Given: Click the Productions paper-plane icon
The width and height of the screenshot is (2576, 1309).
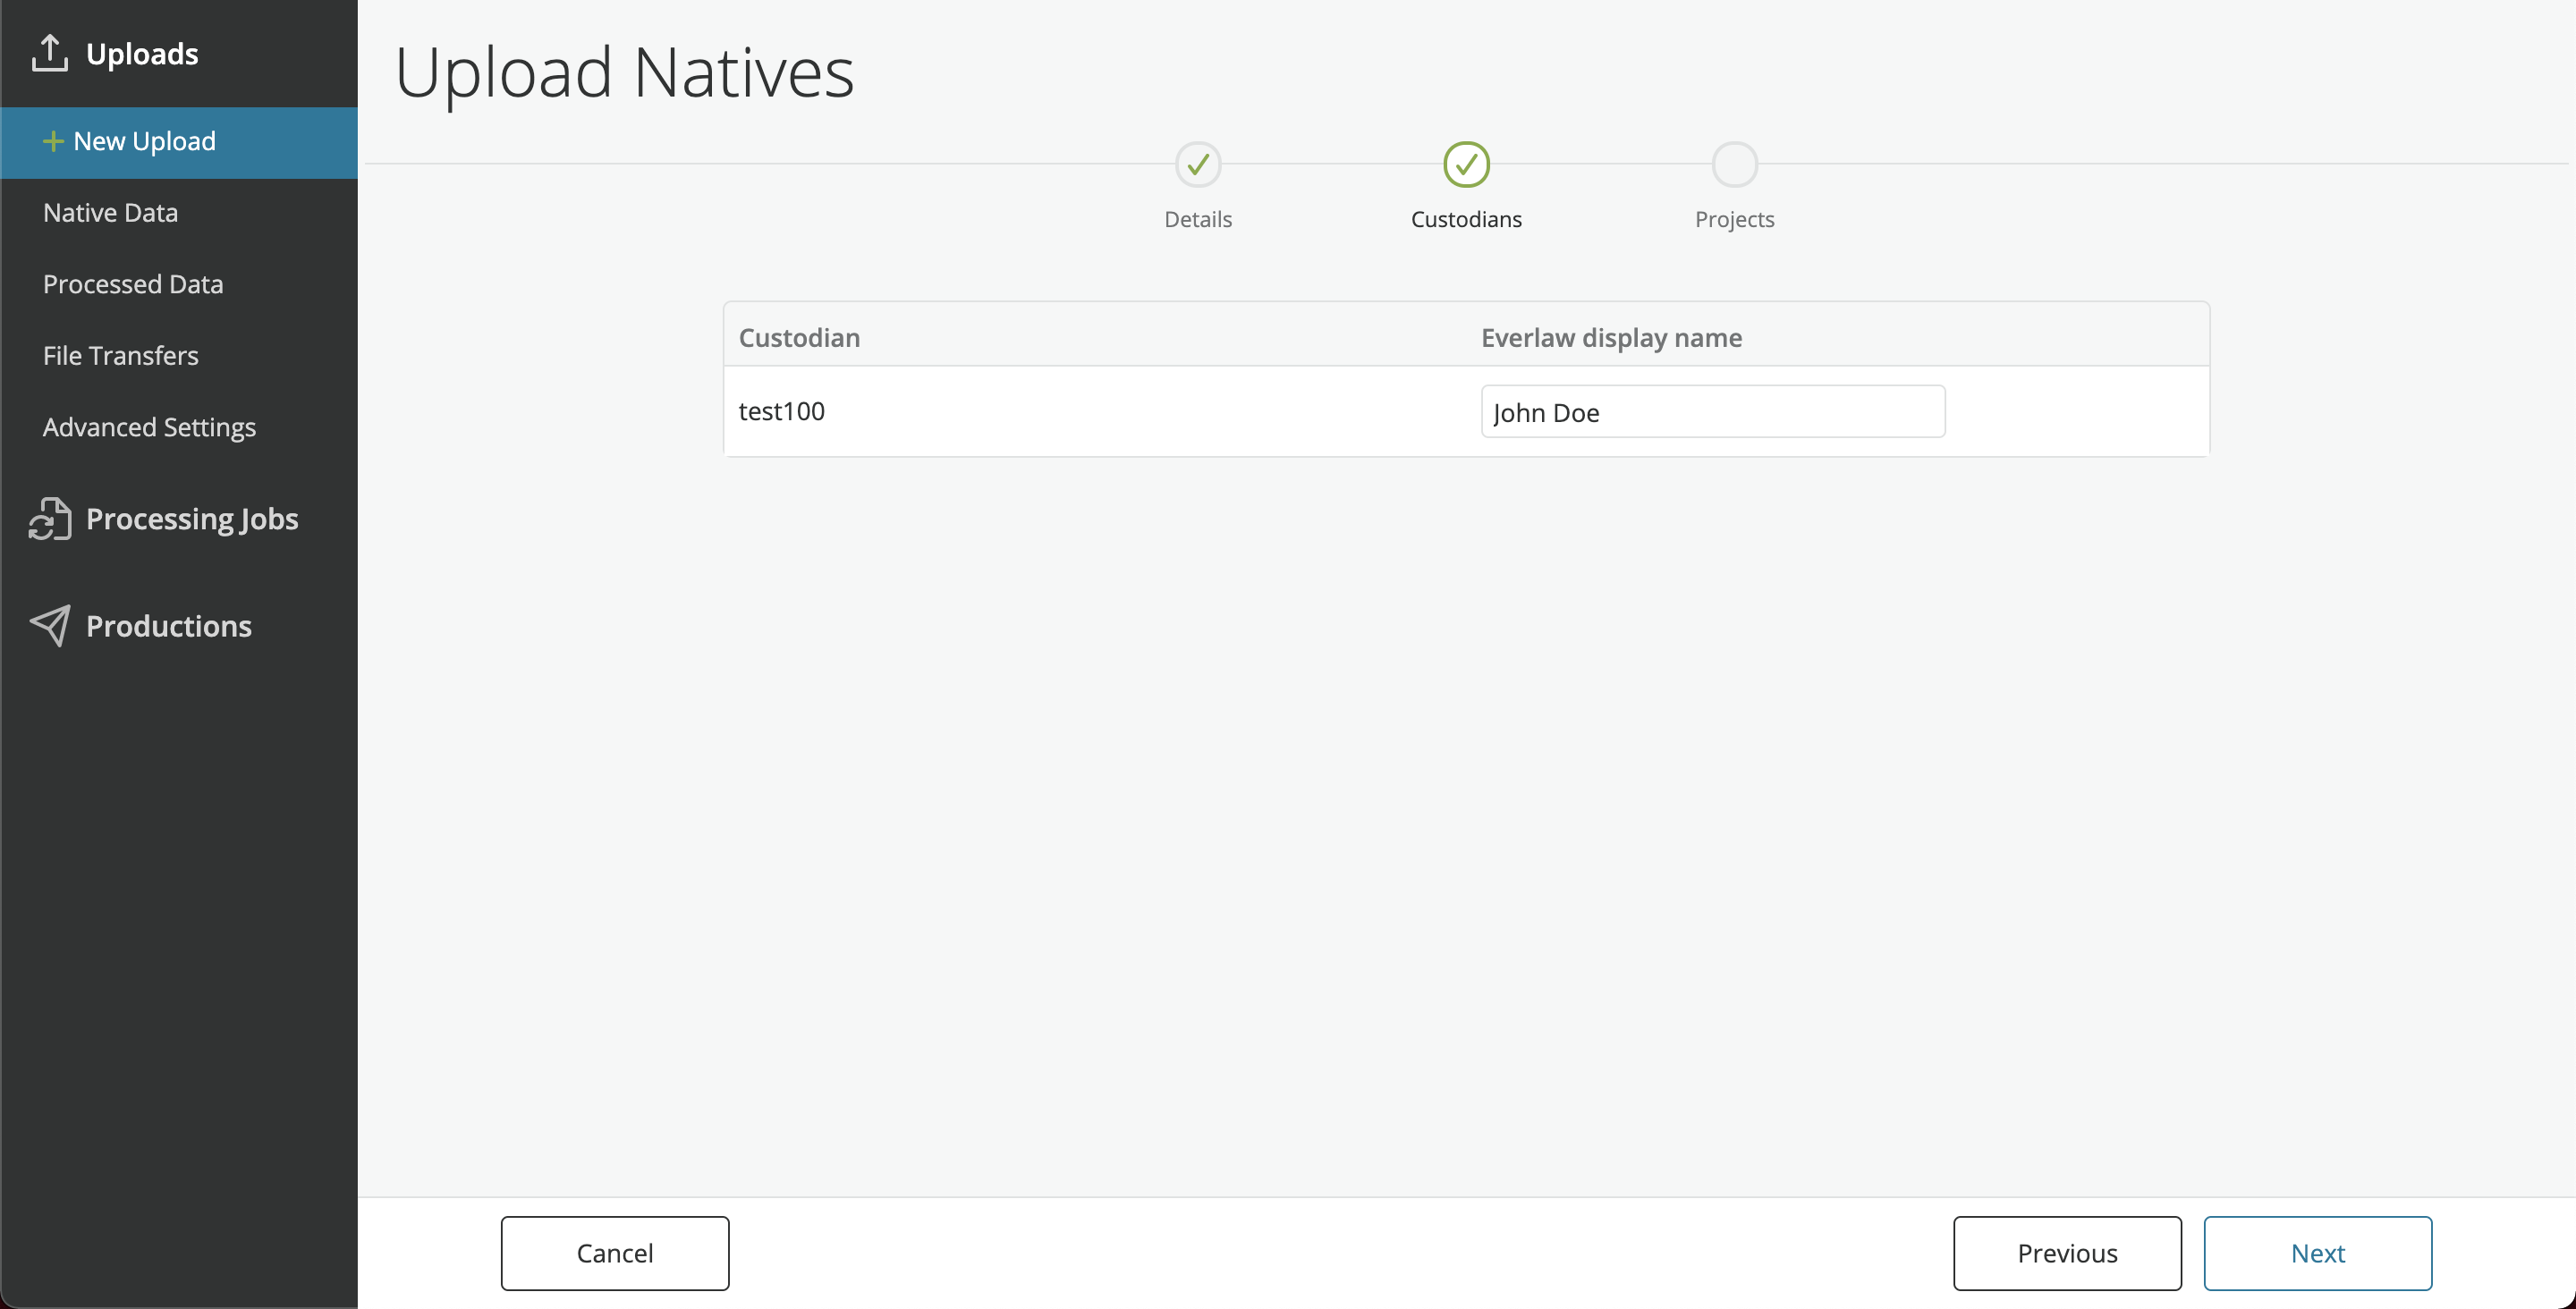Looking at the screenshot, I should 50,626.
